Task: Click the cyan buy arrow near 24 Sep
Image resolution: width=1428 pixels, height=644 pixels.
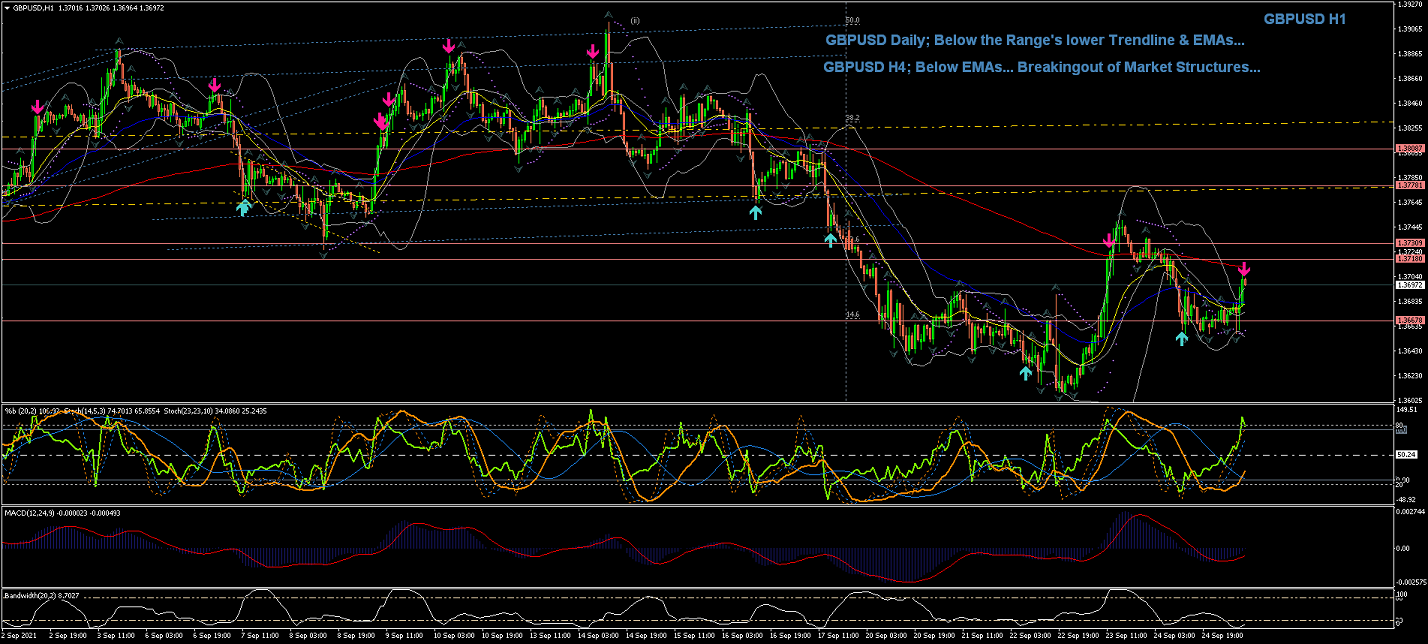Action: [1181, 338]
